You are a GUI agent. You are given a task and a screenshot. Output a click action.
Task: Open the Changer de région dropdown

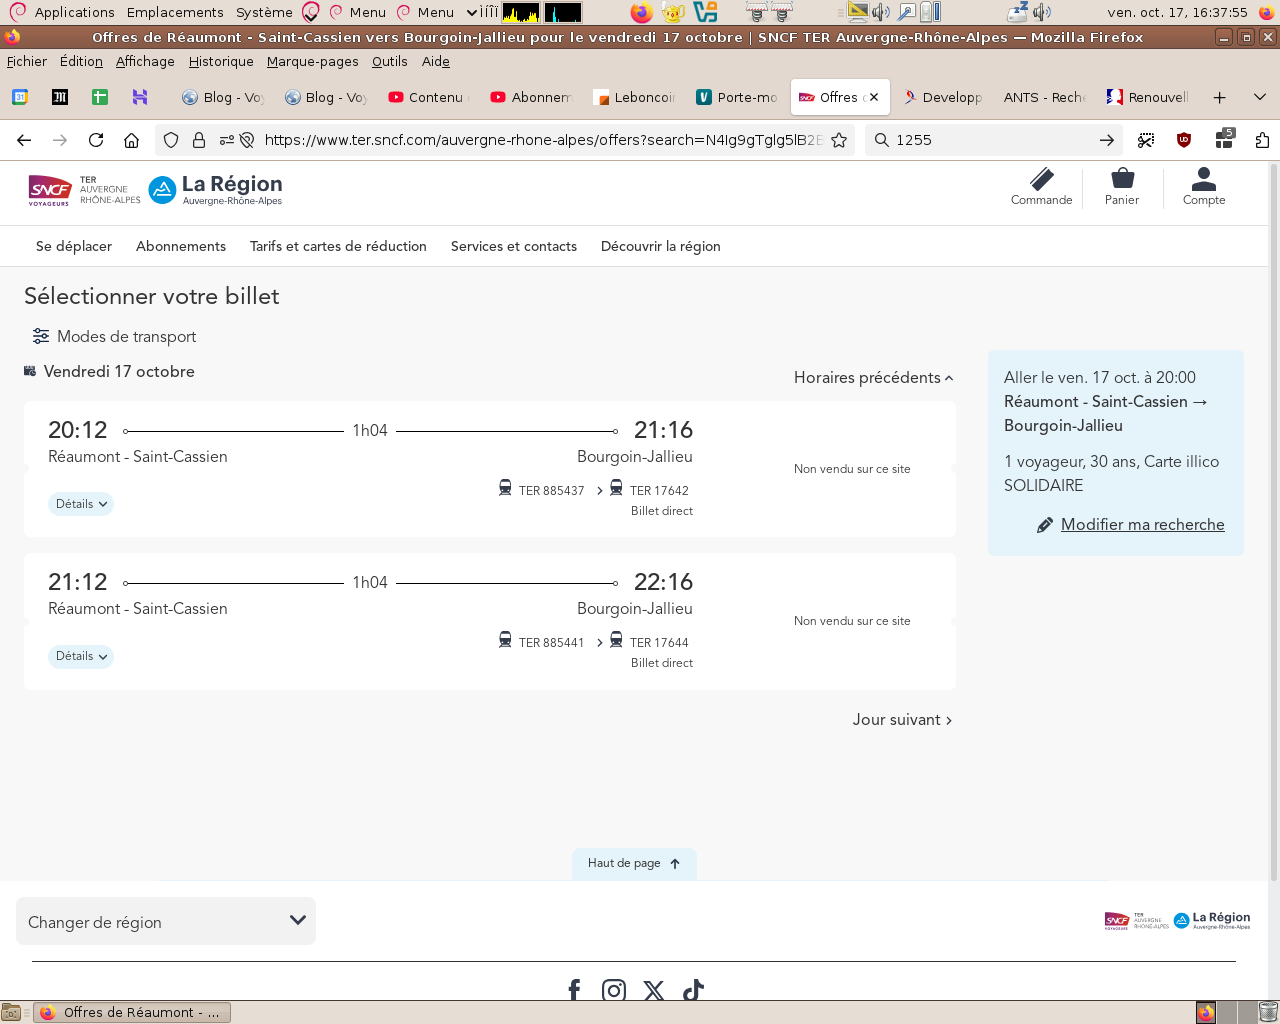[166, 921]
